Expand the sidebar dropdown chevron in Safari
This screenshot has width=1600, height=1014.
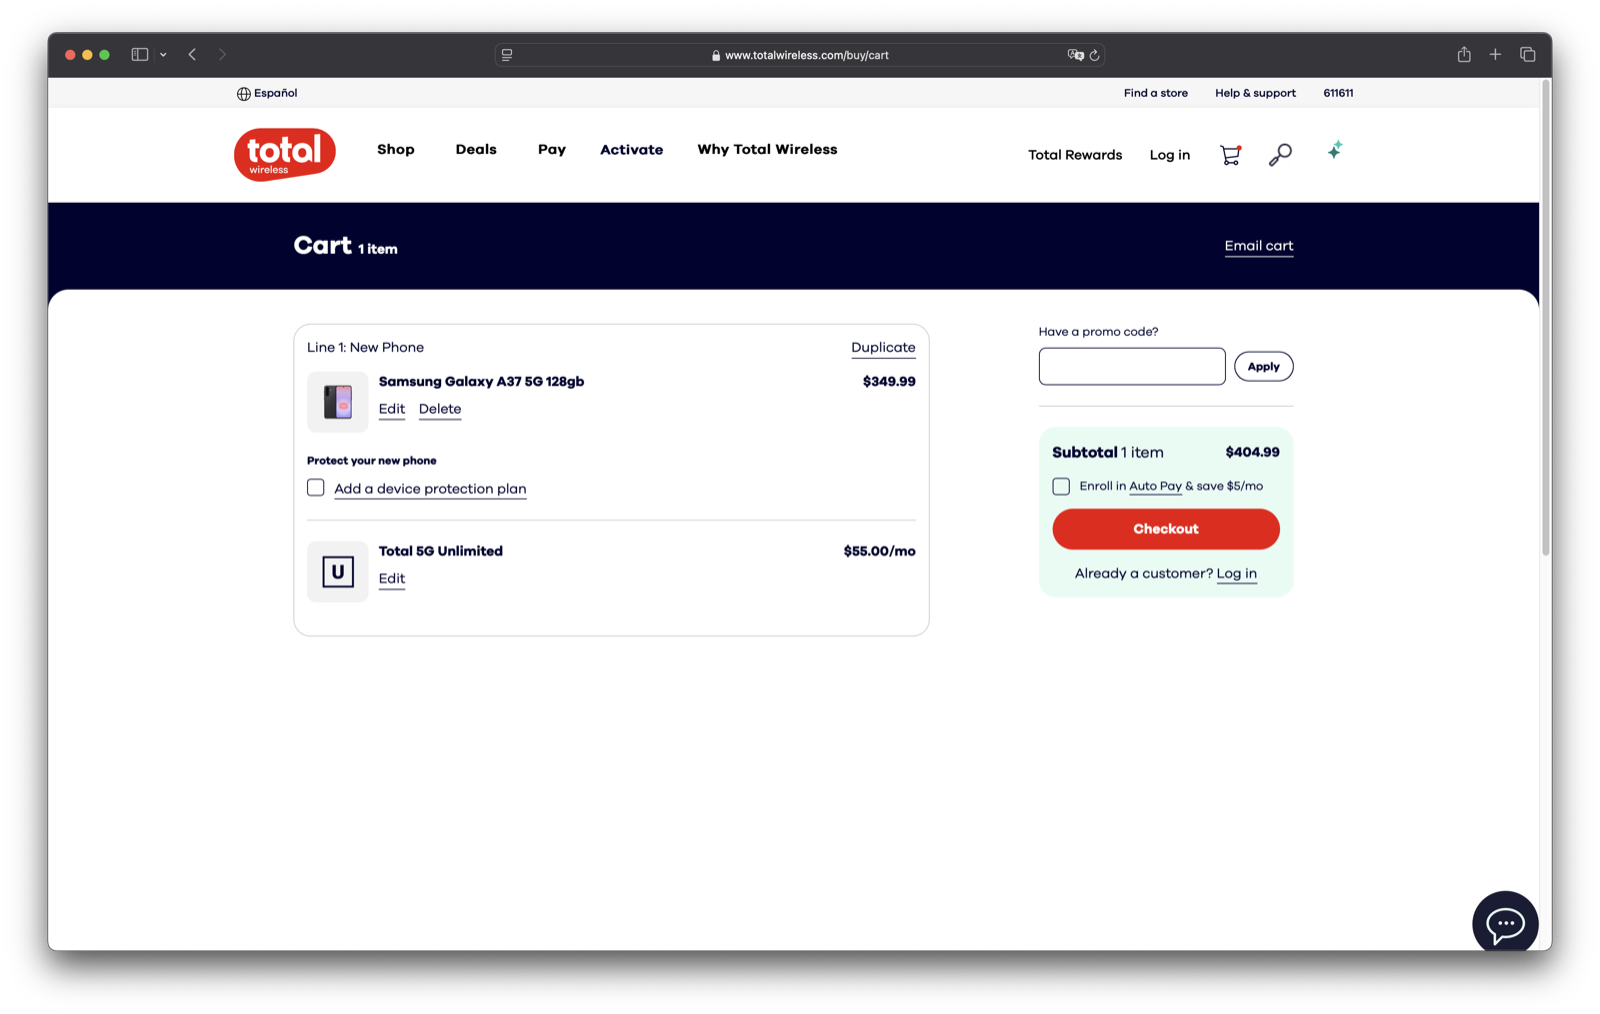(x=163, y=55)
